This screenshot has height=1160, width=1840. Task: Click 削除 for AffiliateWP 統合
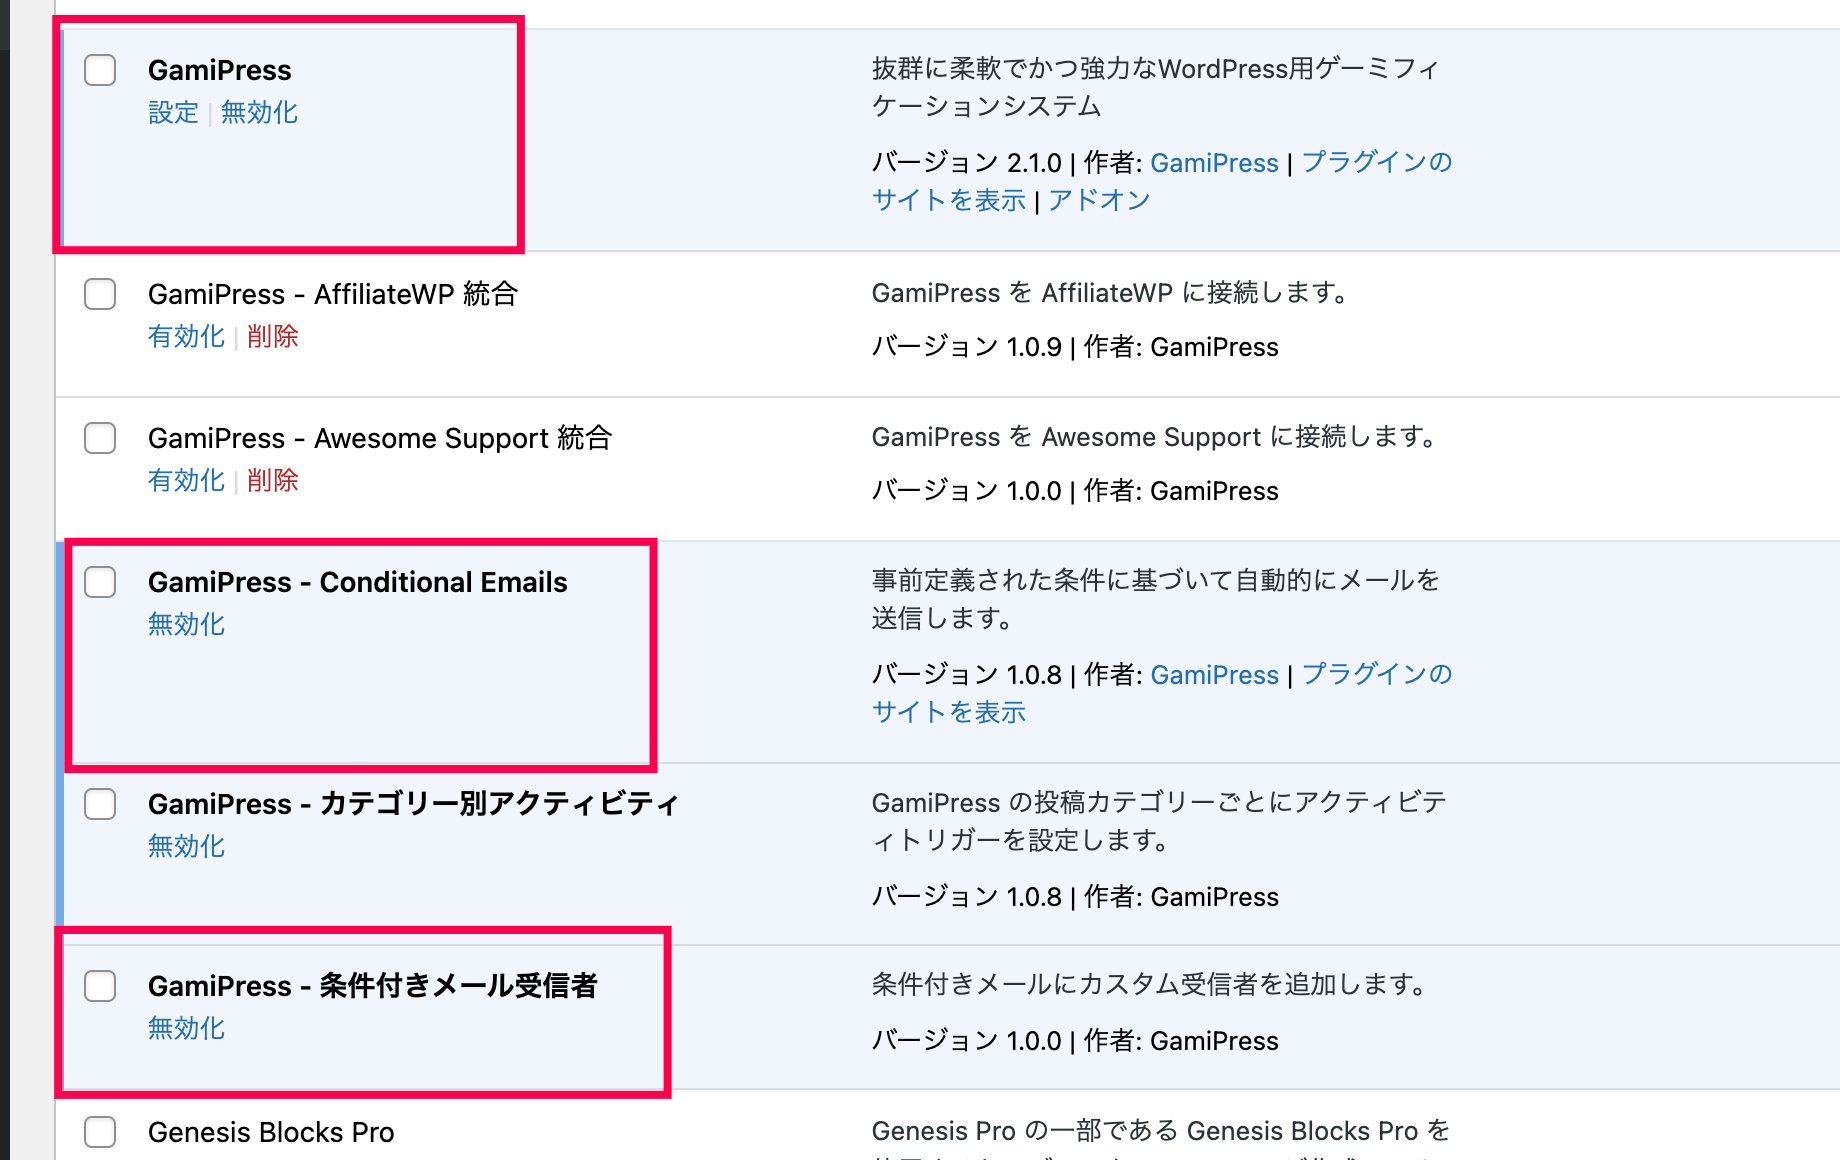coord(272,336)
